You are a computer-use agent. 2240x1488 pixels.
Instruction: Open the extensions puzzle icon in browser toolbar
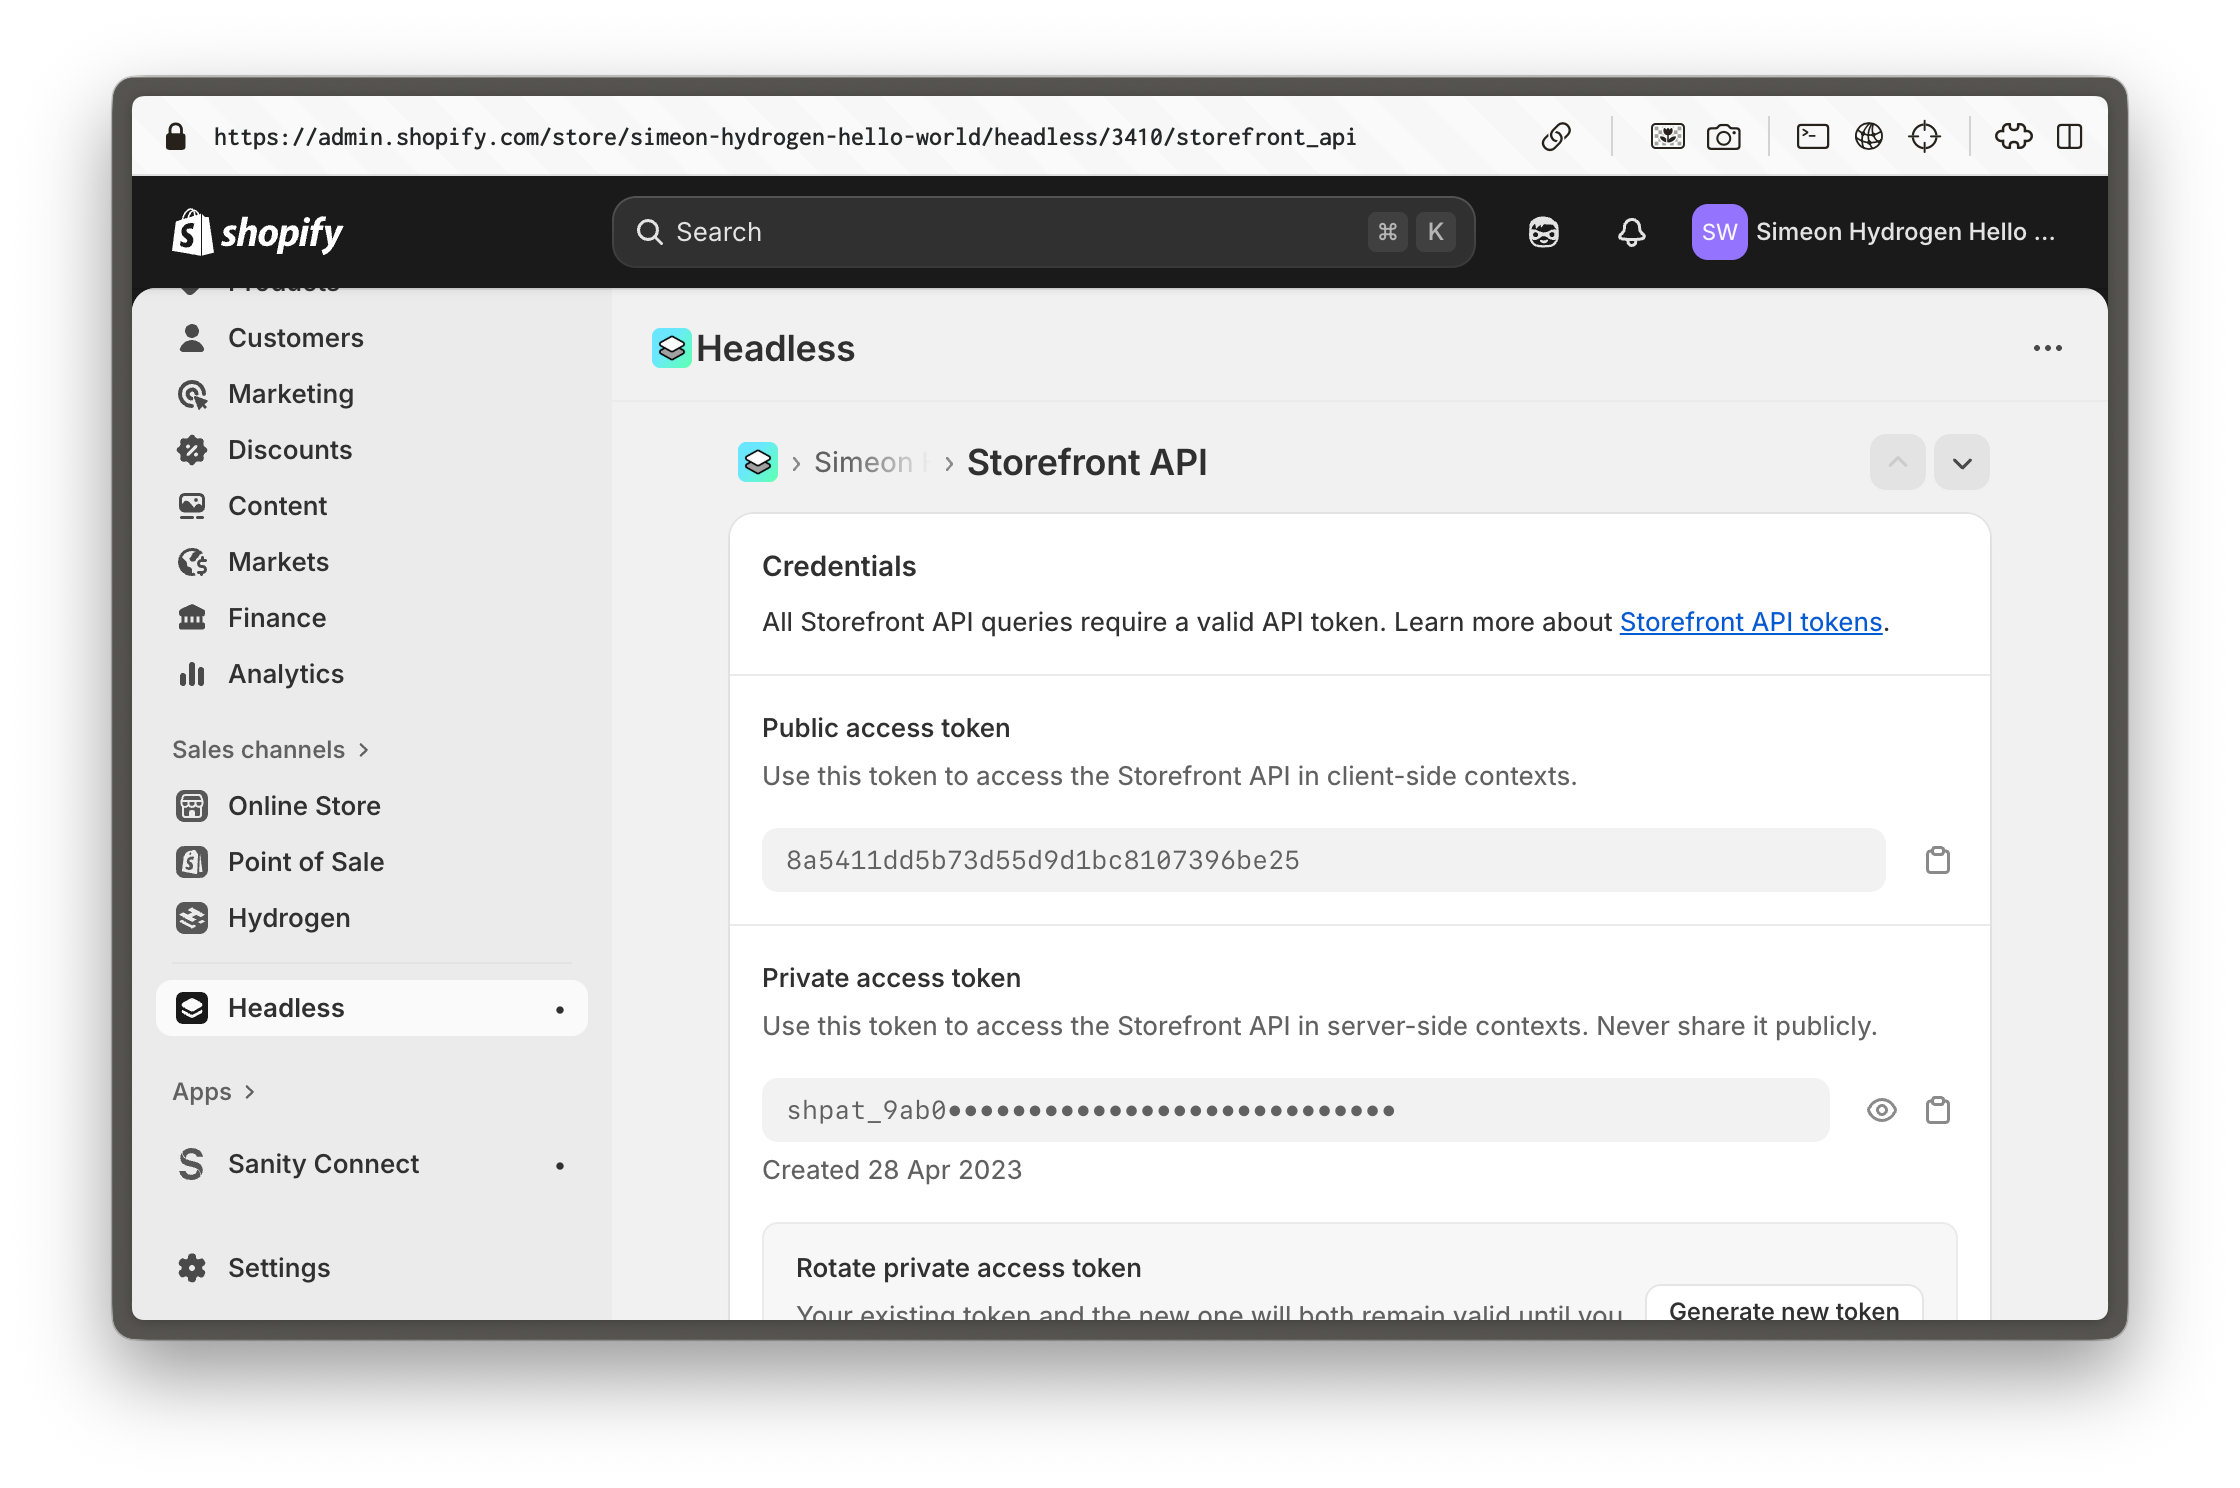click(2014, 136)
